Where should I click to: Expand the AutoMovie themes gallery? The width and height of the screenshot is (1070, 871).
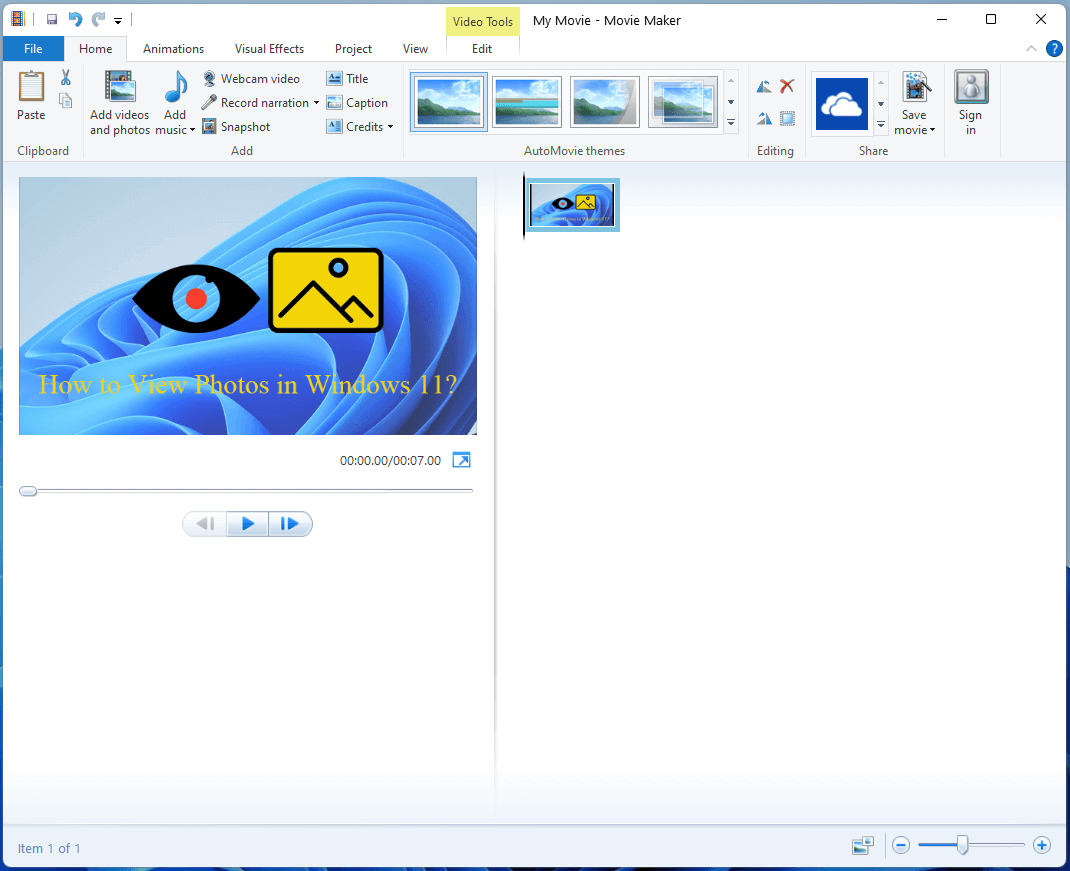tap(731, 123)
